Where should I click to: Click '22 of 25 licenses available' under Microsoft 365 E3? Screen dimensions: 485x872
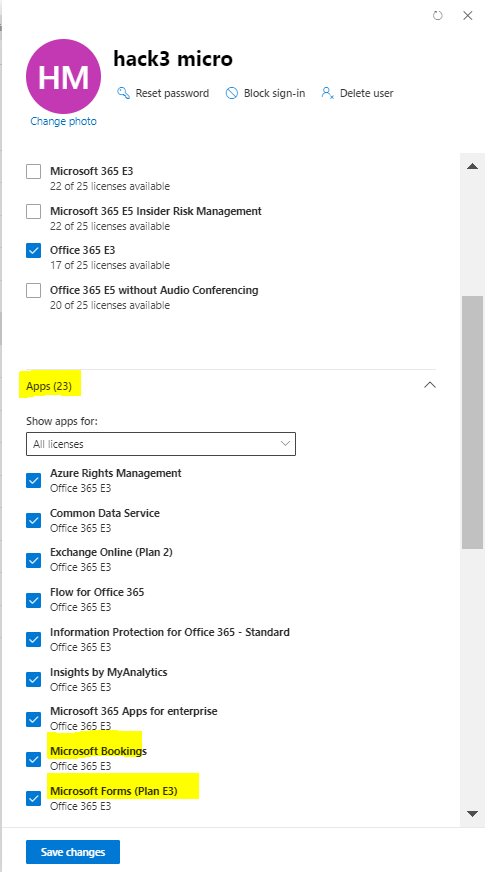click(110, 186)
